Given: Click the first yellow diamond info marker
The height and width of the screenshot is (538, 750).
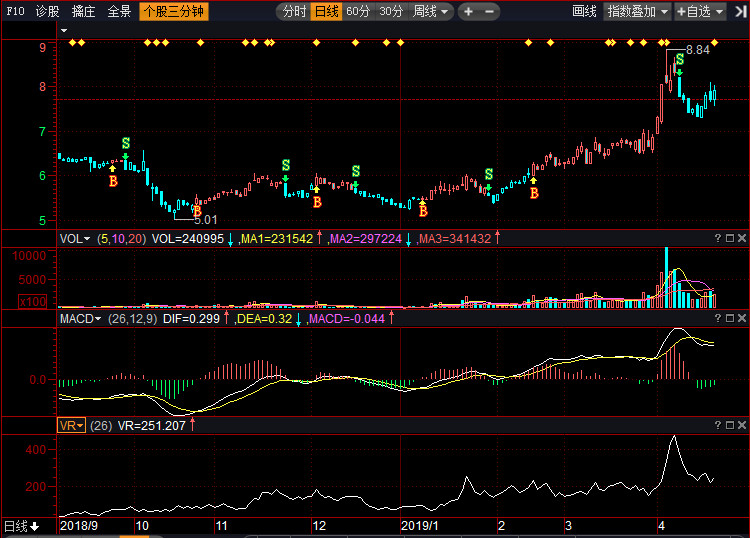Looking at the screenshot, I should coord(72,43).
